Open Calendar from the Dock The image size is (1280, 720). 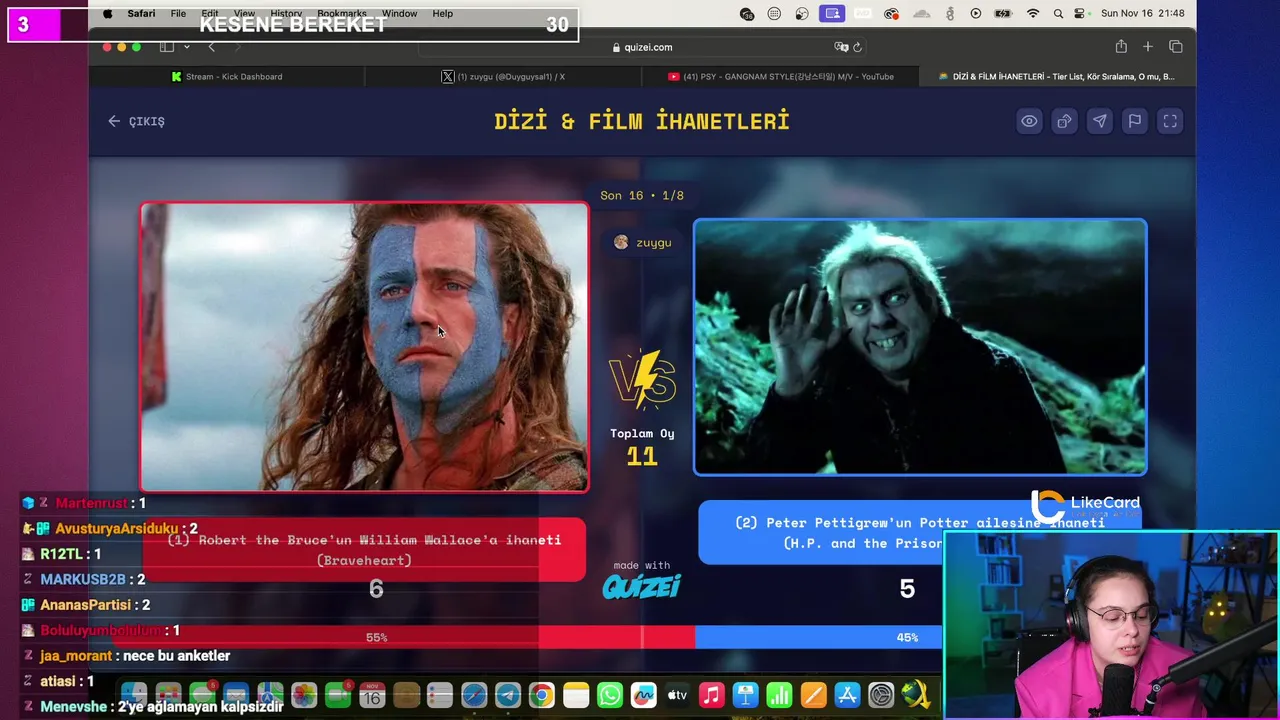[372, 694]
